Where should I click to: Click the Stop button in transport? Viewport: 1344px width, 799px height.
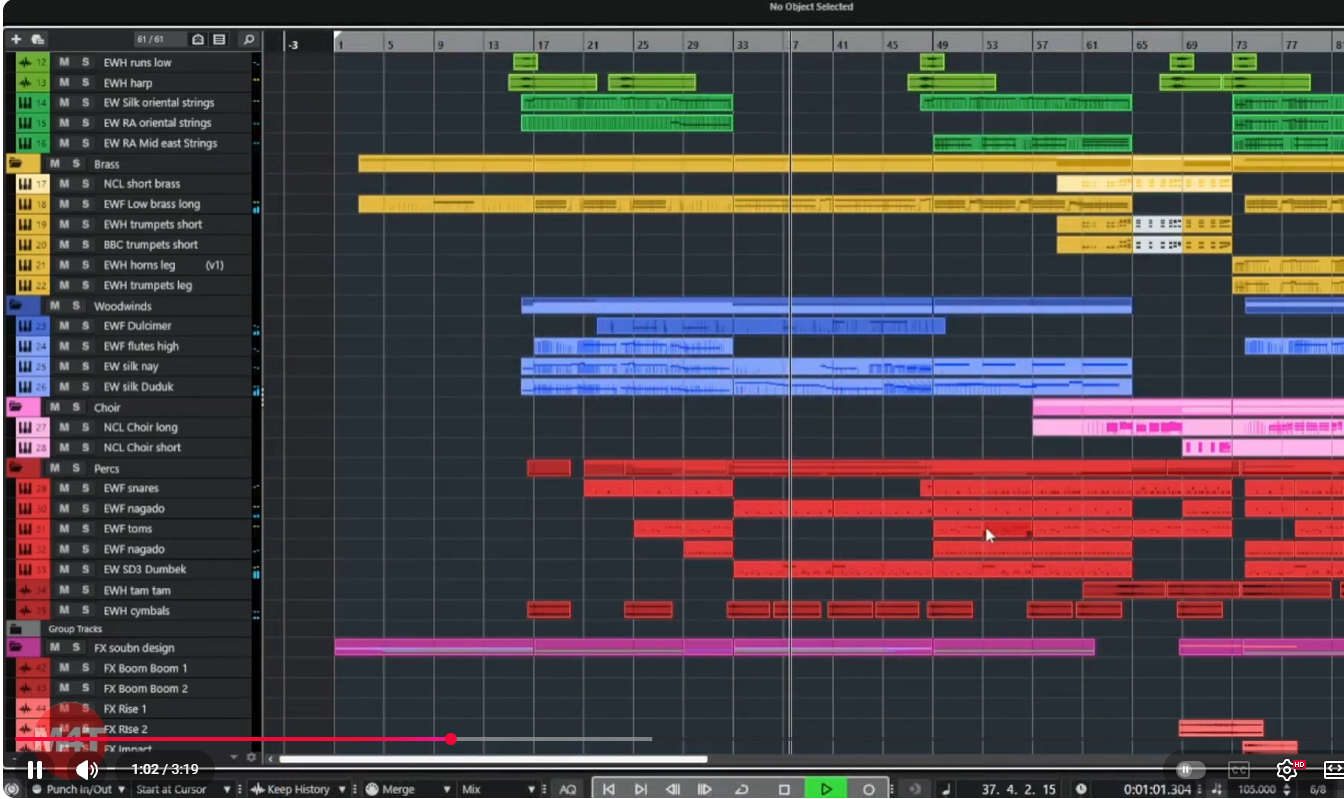click(x=784, y=789)
